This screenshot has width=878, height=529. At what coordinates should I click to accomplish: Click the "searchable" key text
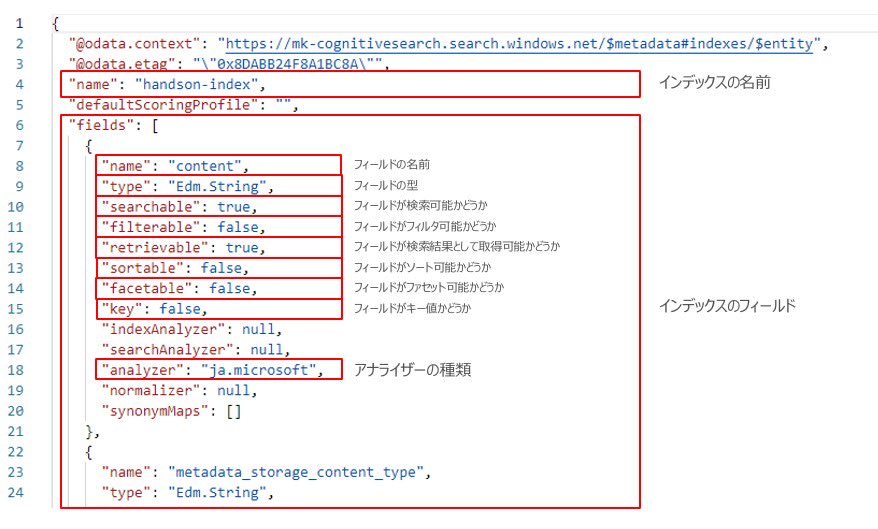151,207
